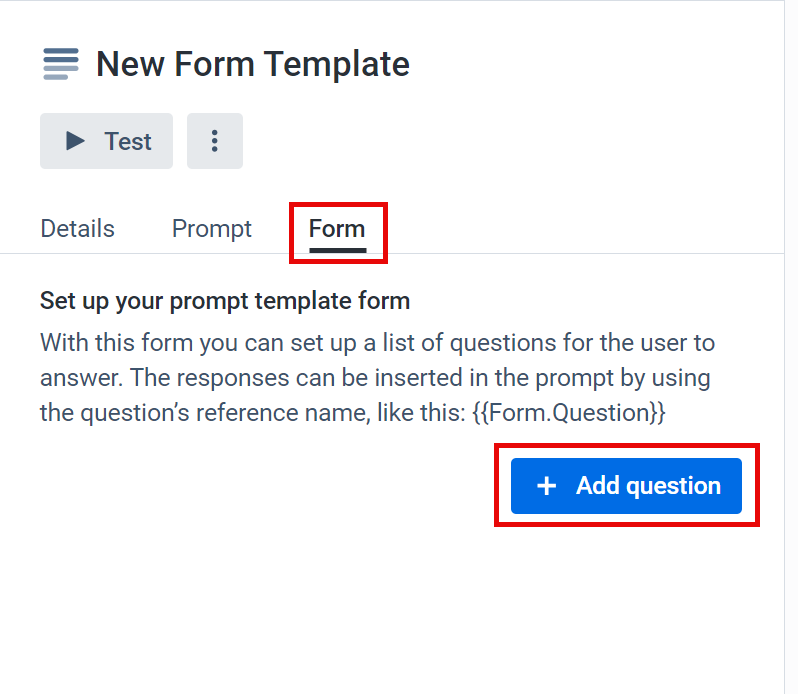The width and height of the screenshot is (798, 694).
Task: Open the three-dot more options menu
Action: 215,141
